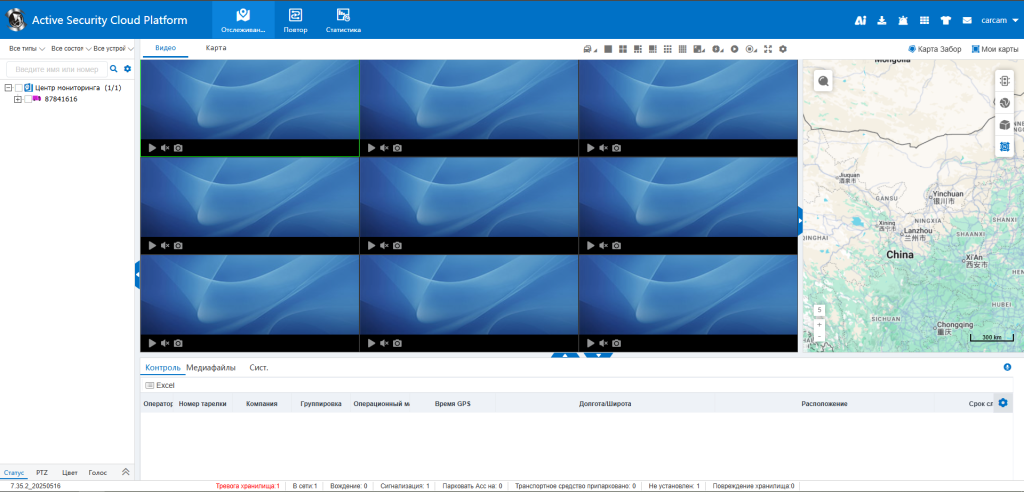Open the alarm siren notifications icon
Image resolution: width=1024 pixels, height=492 pixels.
pyautogui.click(x=903, y=20)
